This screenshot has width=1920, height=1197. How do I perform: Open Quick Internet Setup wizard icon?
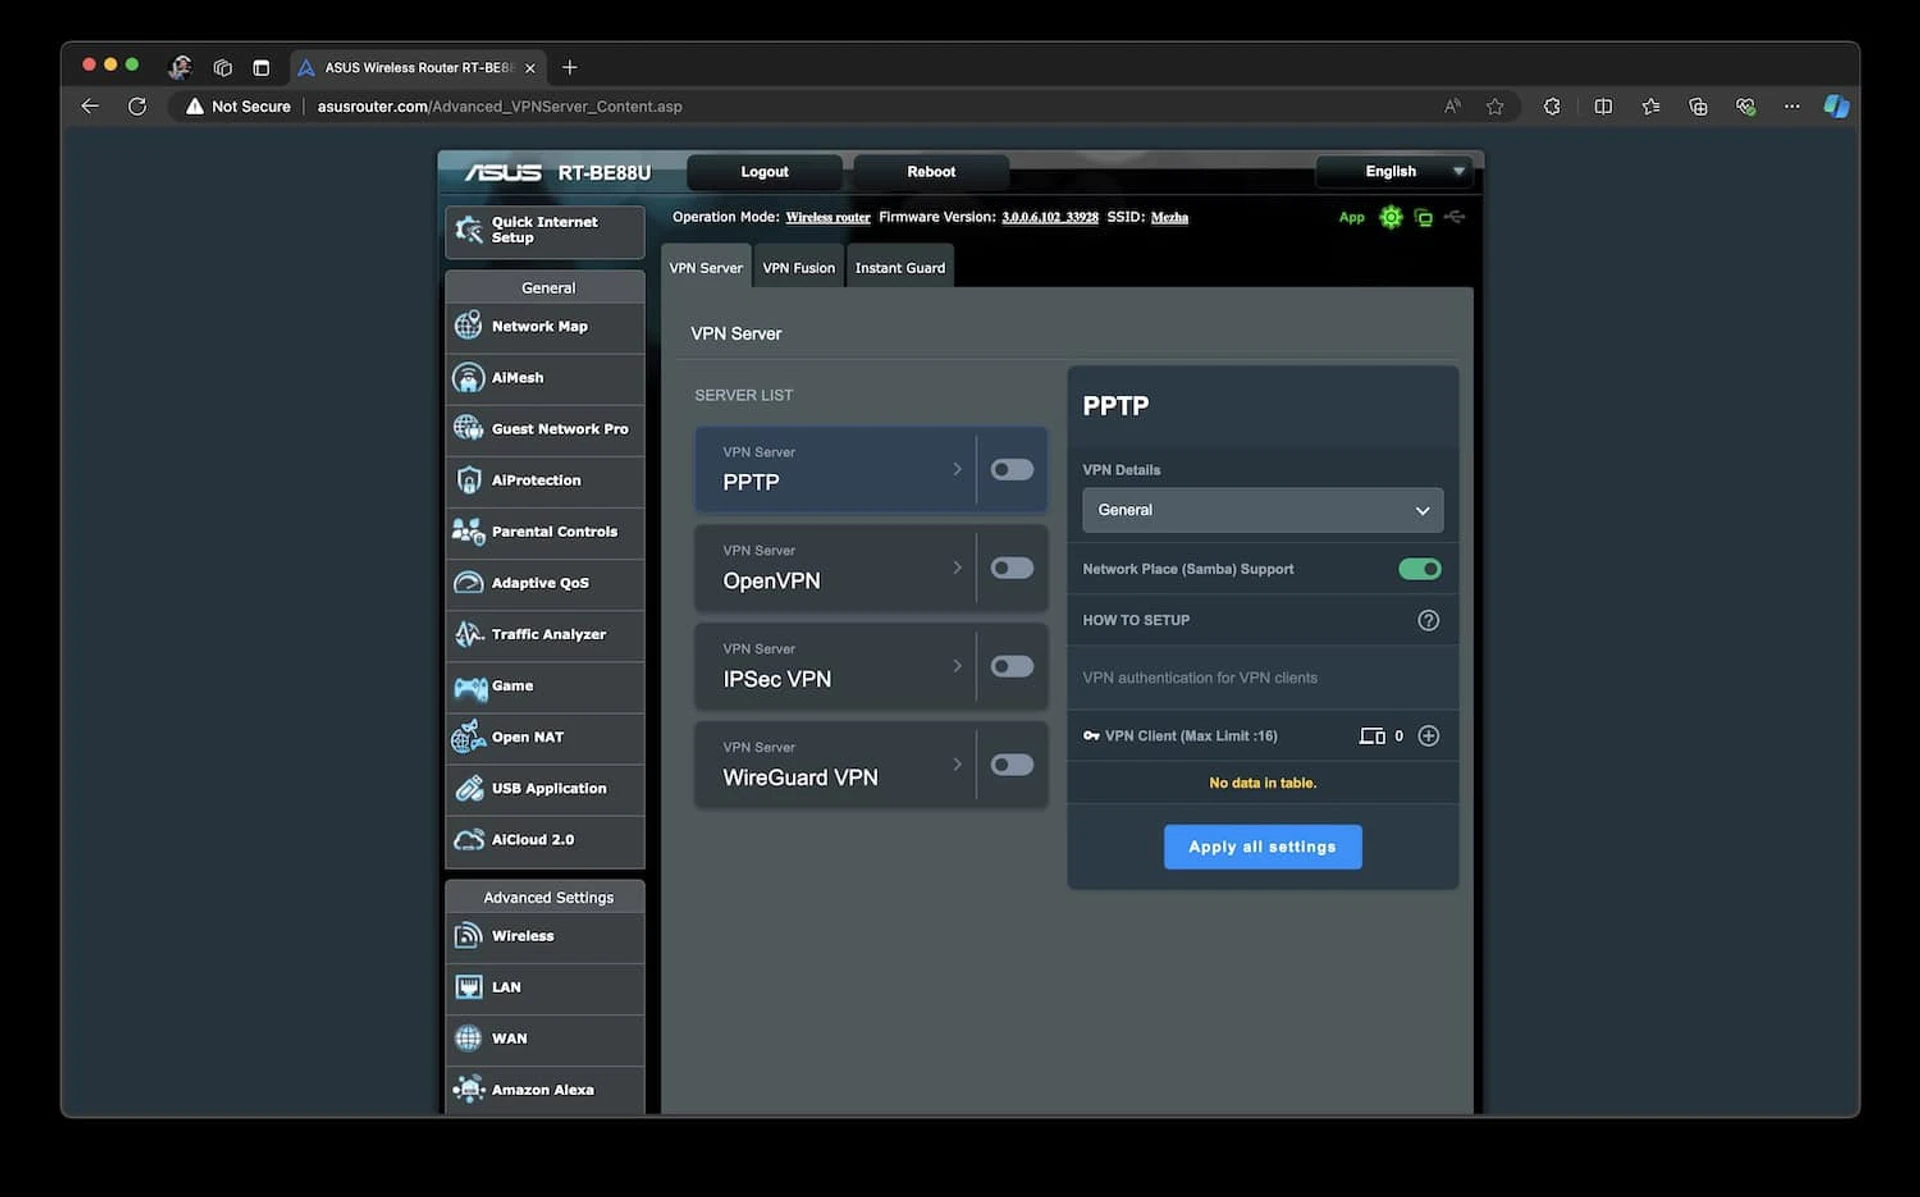click(468, 230)
